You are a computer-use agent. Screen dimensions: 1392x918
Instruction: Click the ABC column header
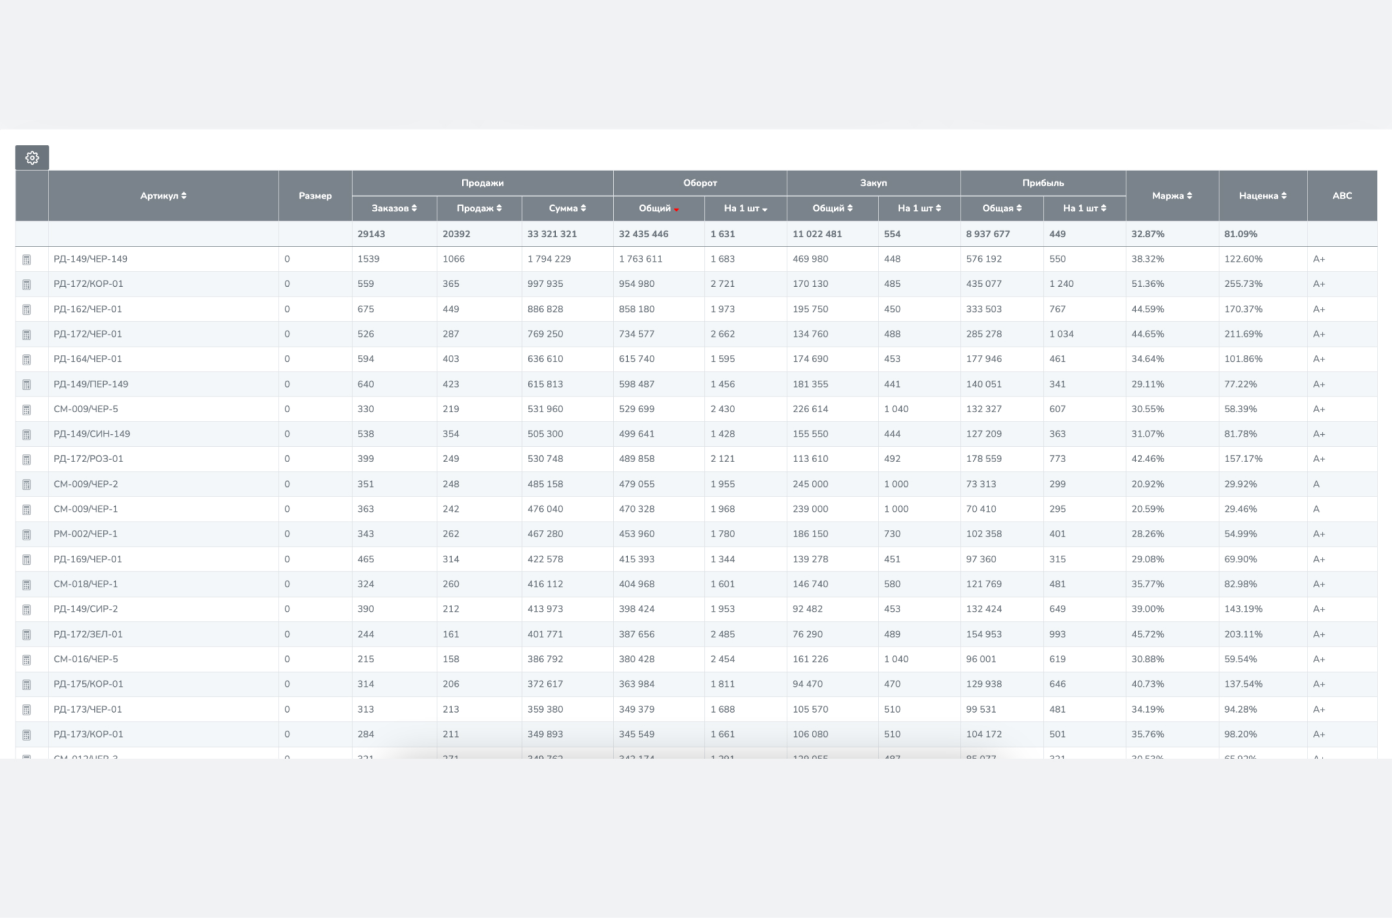[1341, 196]
